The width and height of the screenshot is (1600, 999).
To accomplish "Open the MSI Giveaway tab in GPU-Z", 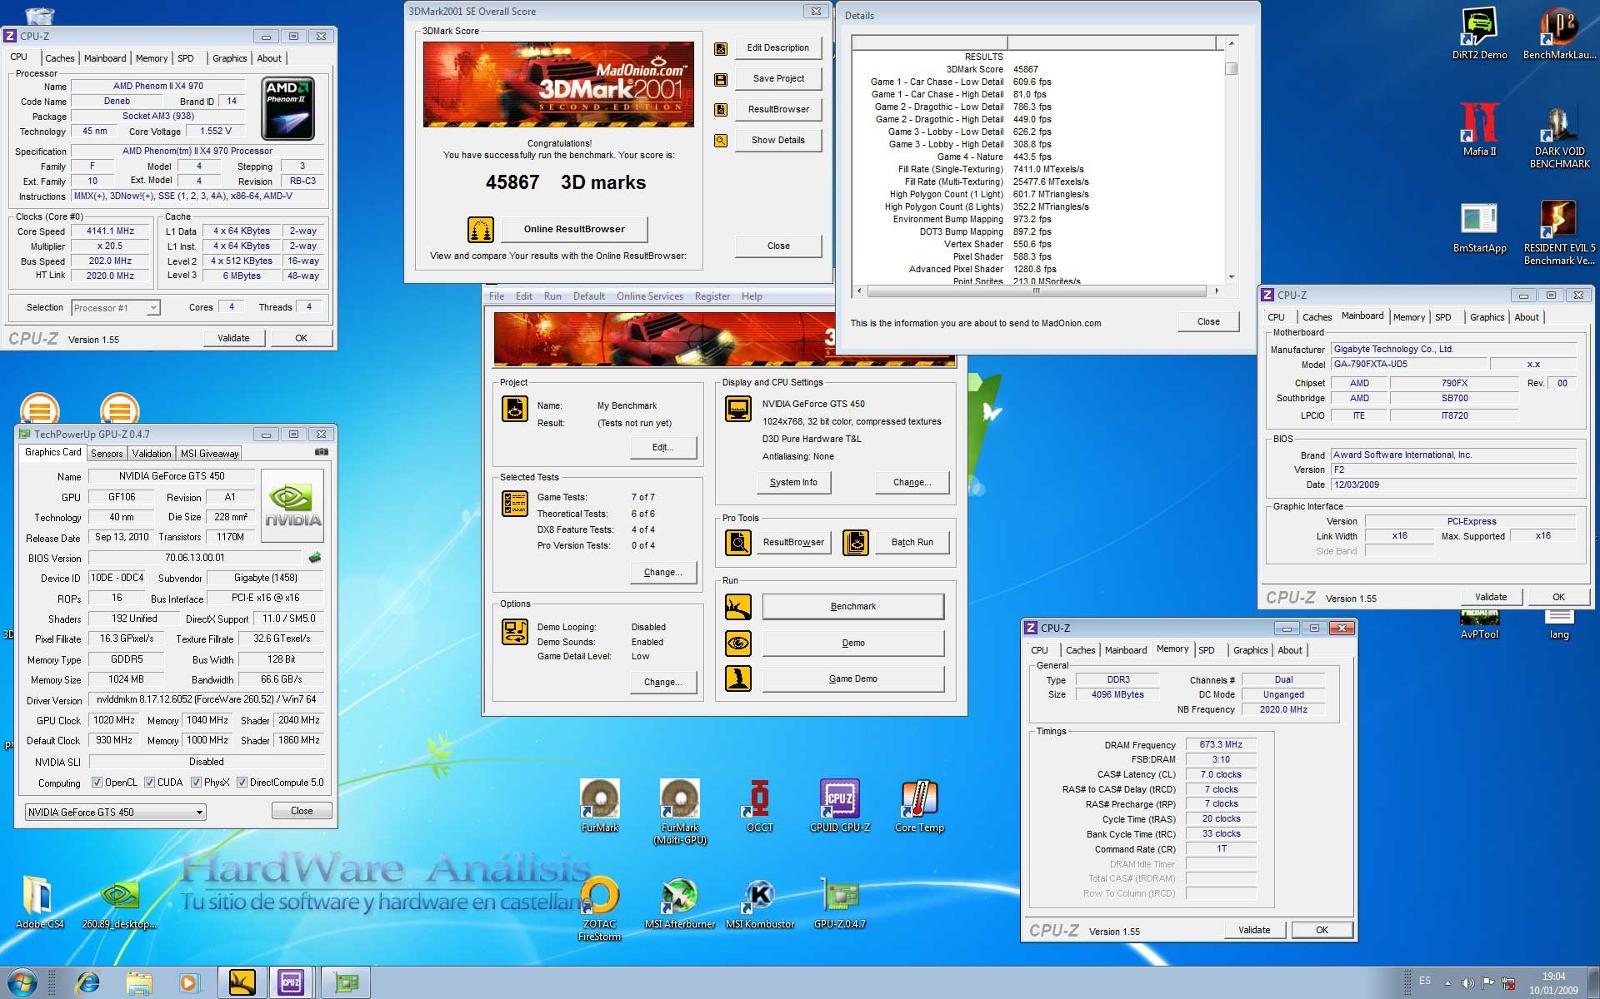I will (209, 453).
